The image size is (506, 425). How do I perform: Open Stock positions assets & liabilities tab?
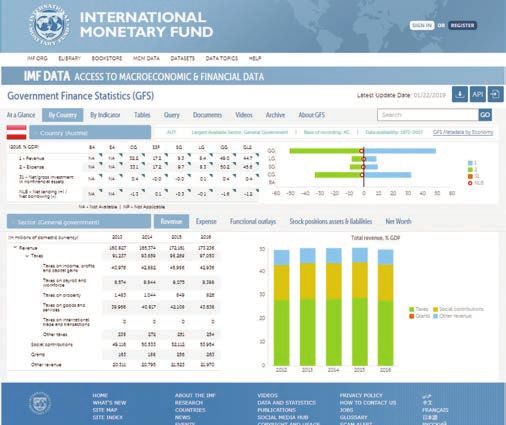tap(331, 221)
